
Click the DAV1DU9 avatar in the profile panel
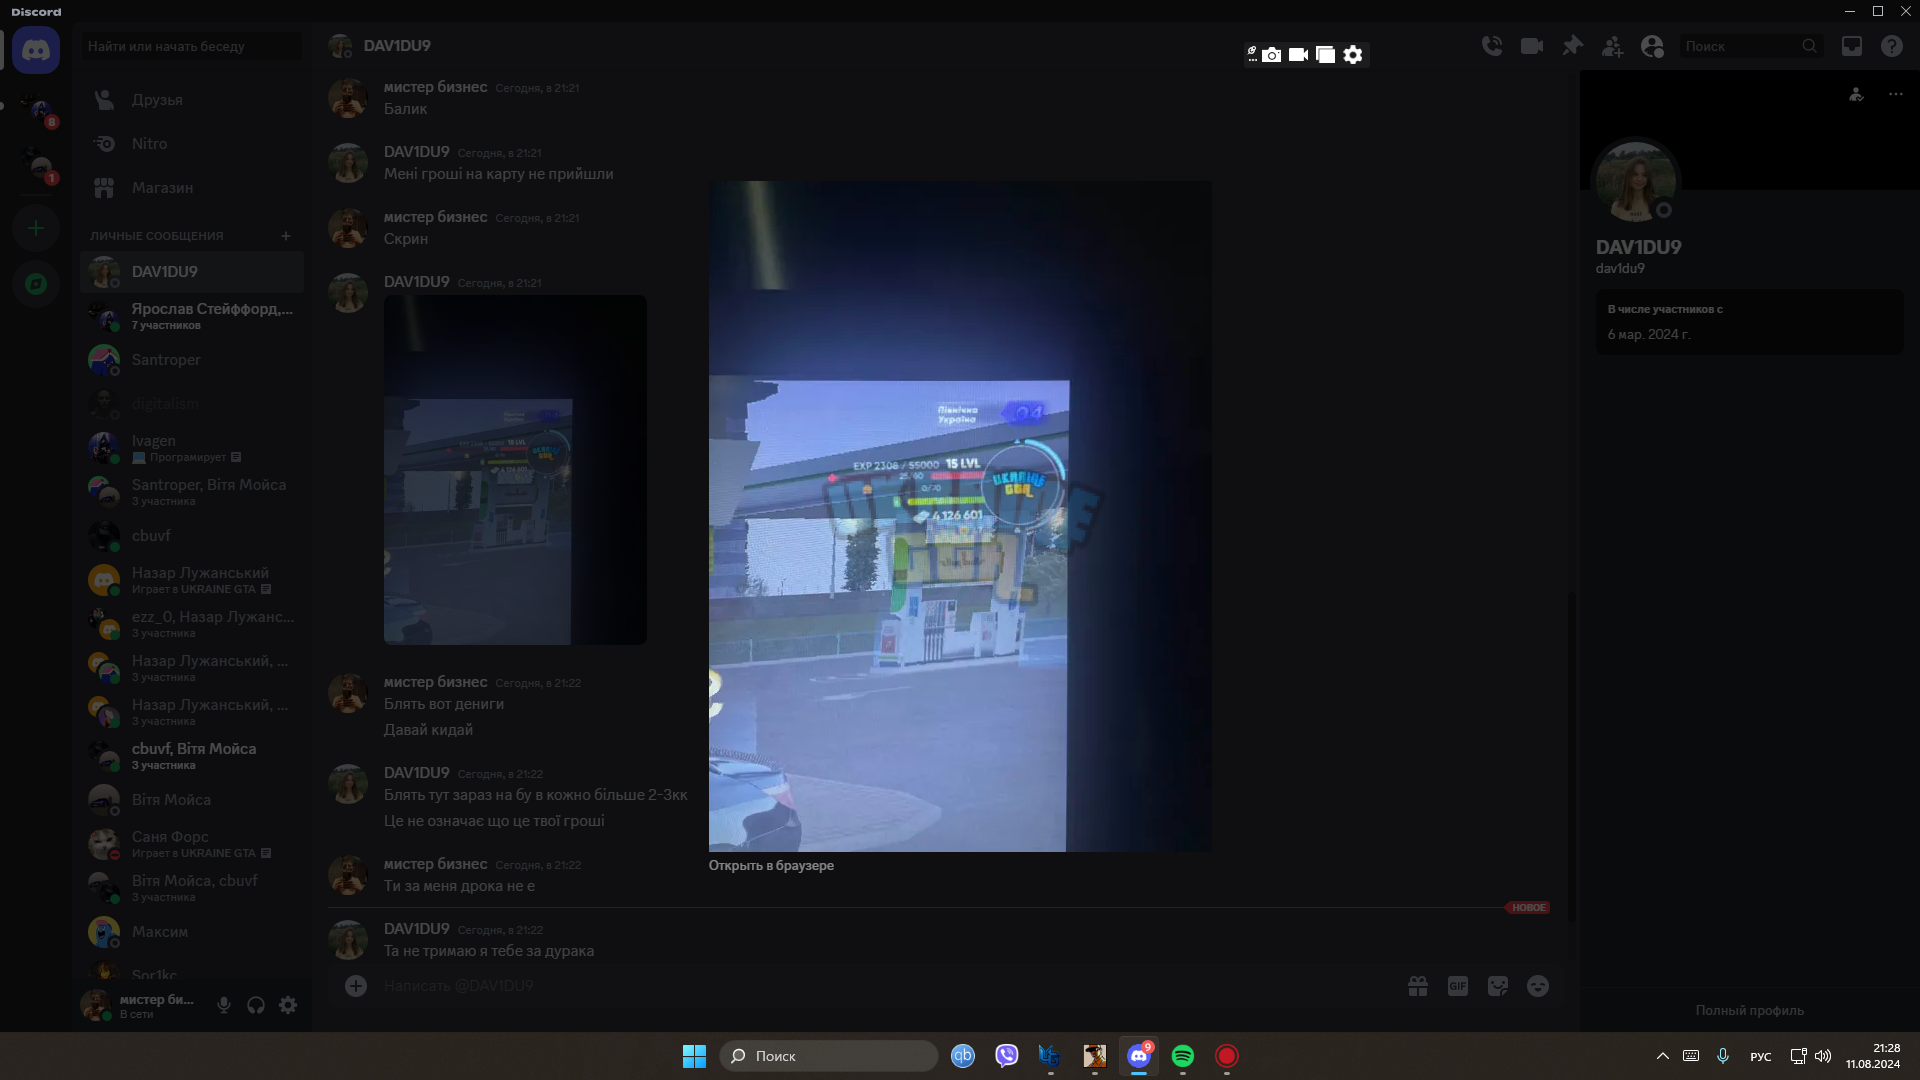[x=1636, y=182]
